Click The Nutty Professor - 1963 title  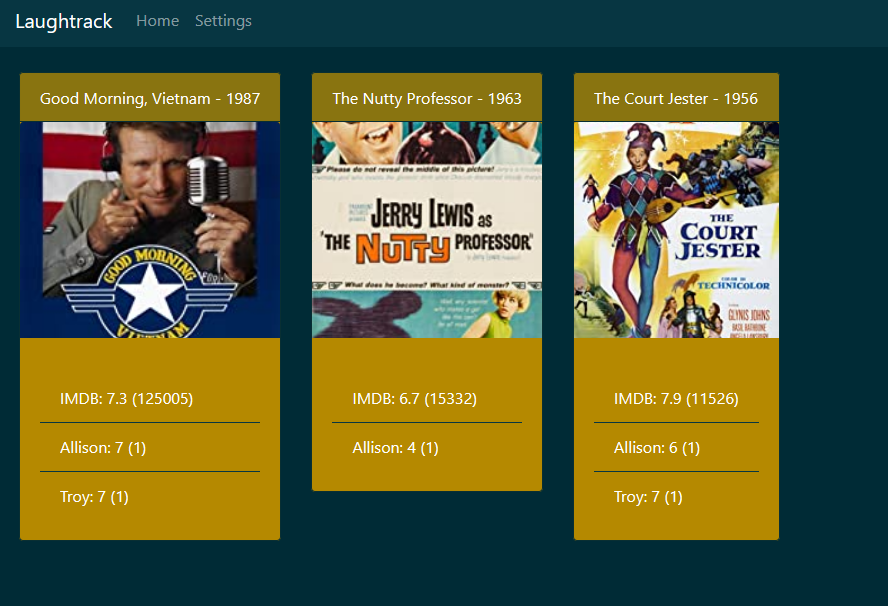[427, 99]
